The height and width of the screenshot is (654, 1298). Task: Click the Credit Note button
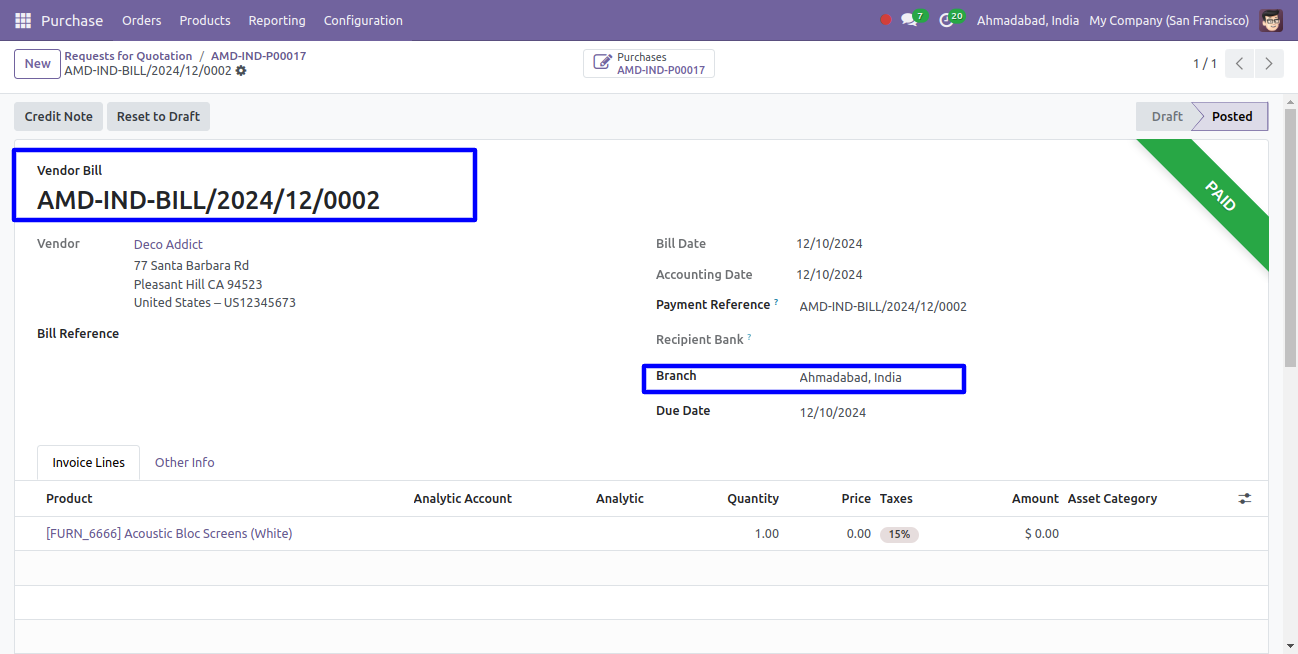click(58, 116)
